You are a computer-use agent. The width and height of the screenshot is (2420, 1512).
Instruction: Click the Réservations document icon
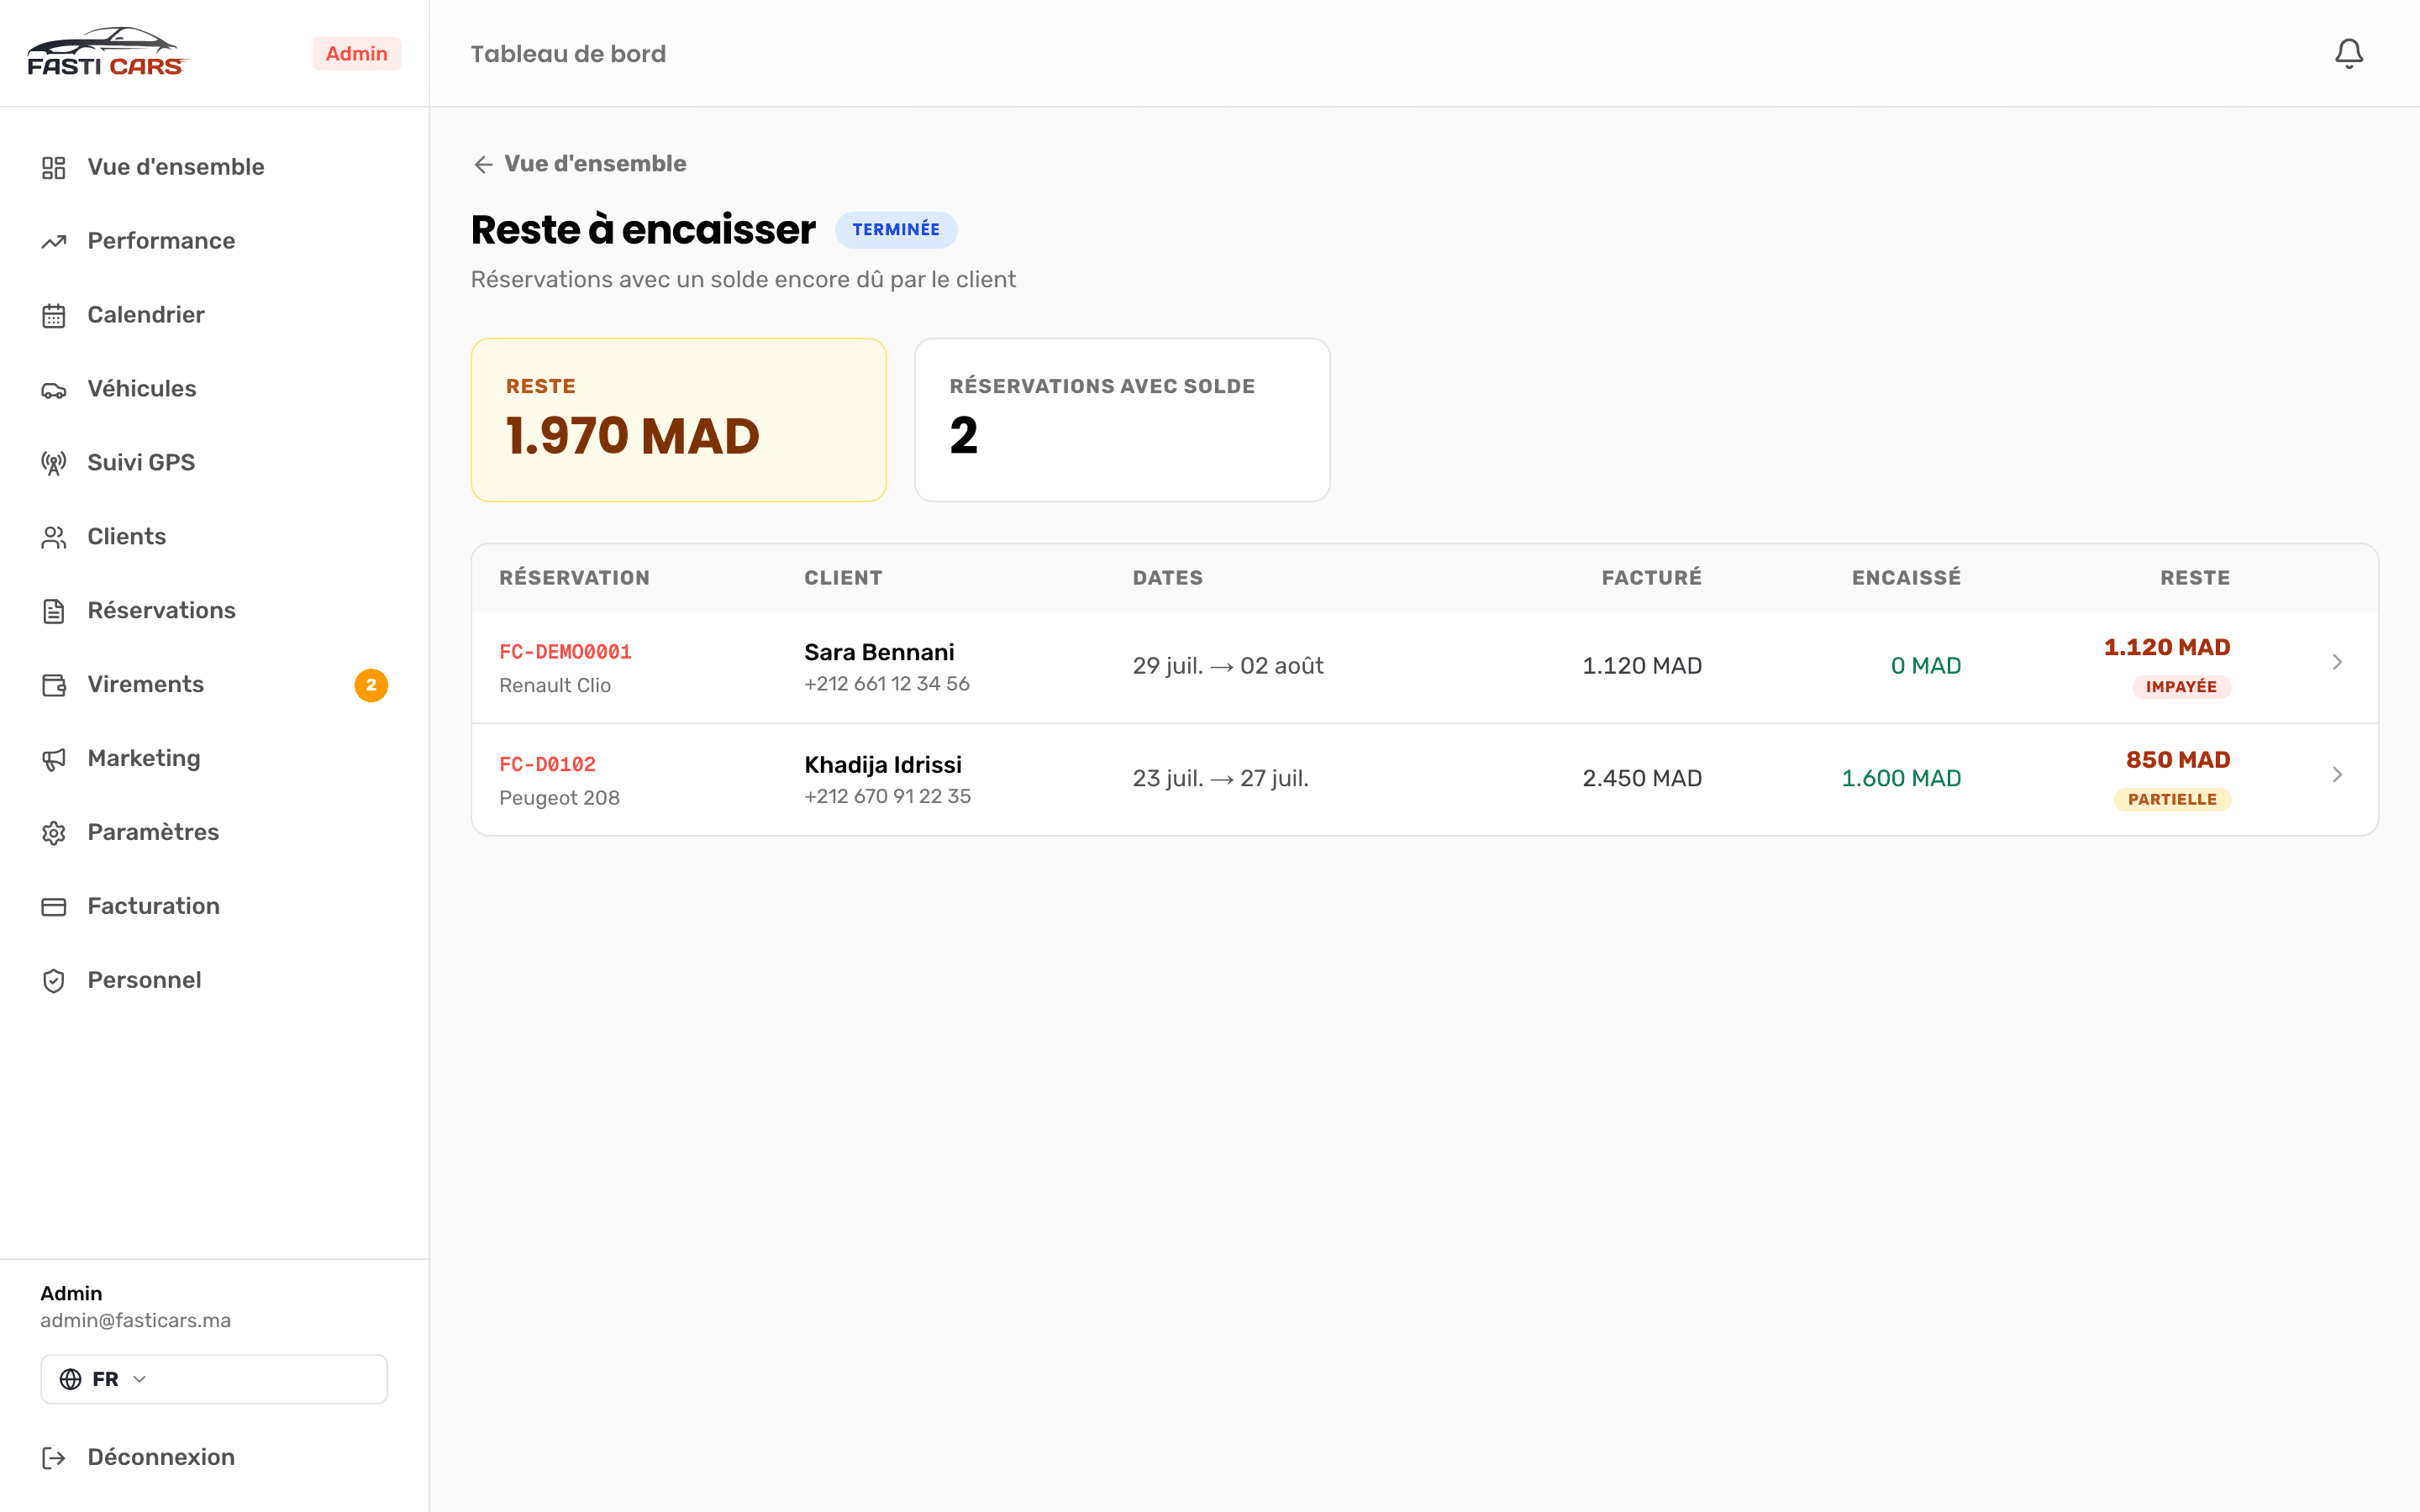pyautogui.click(x=54, y=611)
